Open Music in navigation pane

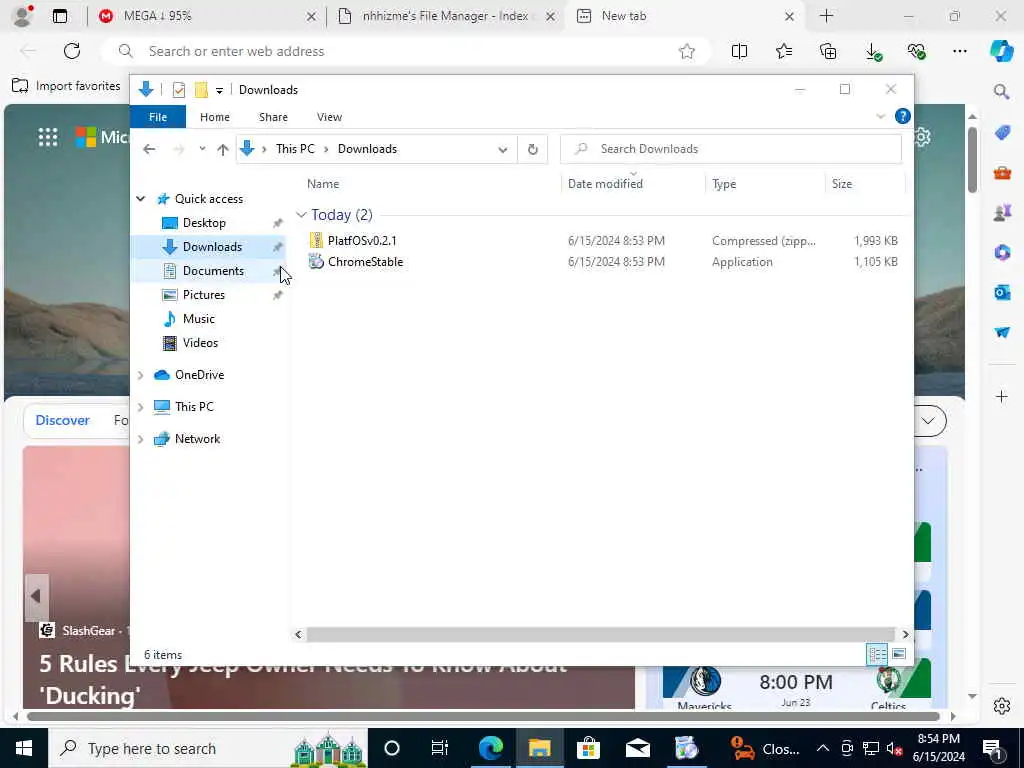coord(199,319)
